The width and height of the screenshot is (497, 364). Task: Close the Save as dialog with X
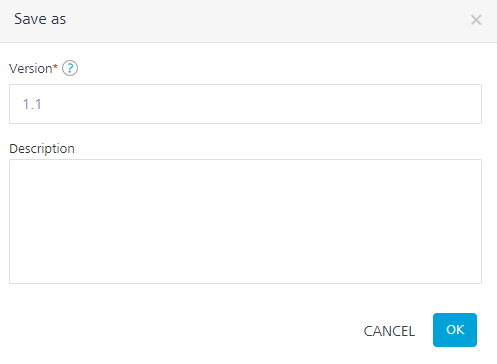[x=476, y=20]
